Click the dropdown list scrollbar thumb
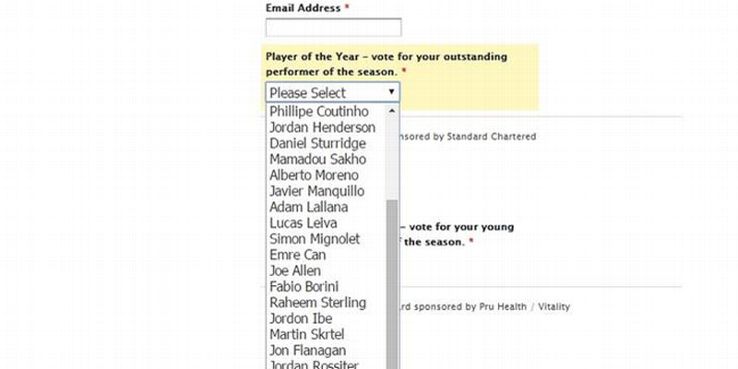The image size is (738, 369). point(392,284)
